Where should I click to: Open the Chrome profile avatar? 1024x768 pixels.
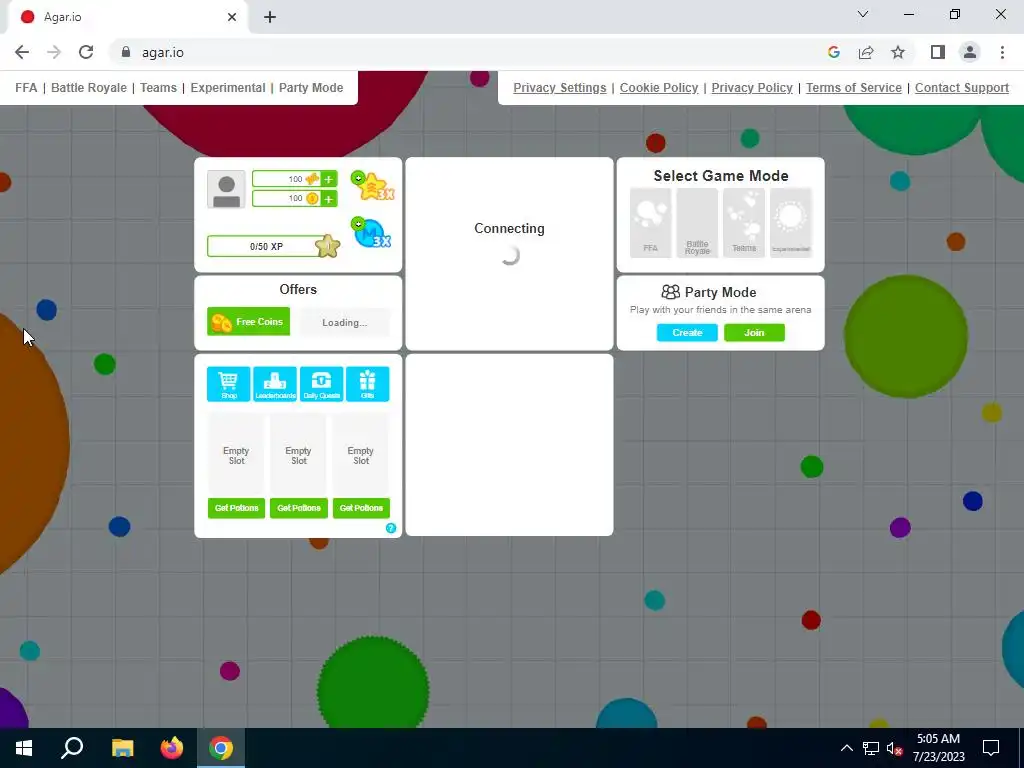(x=970, y=52)
